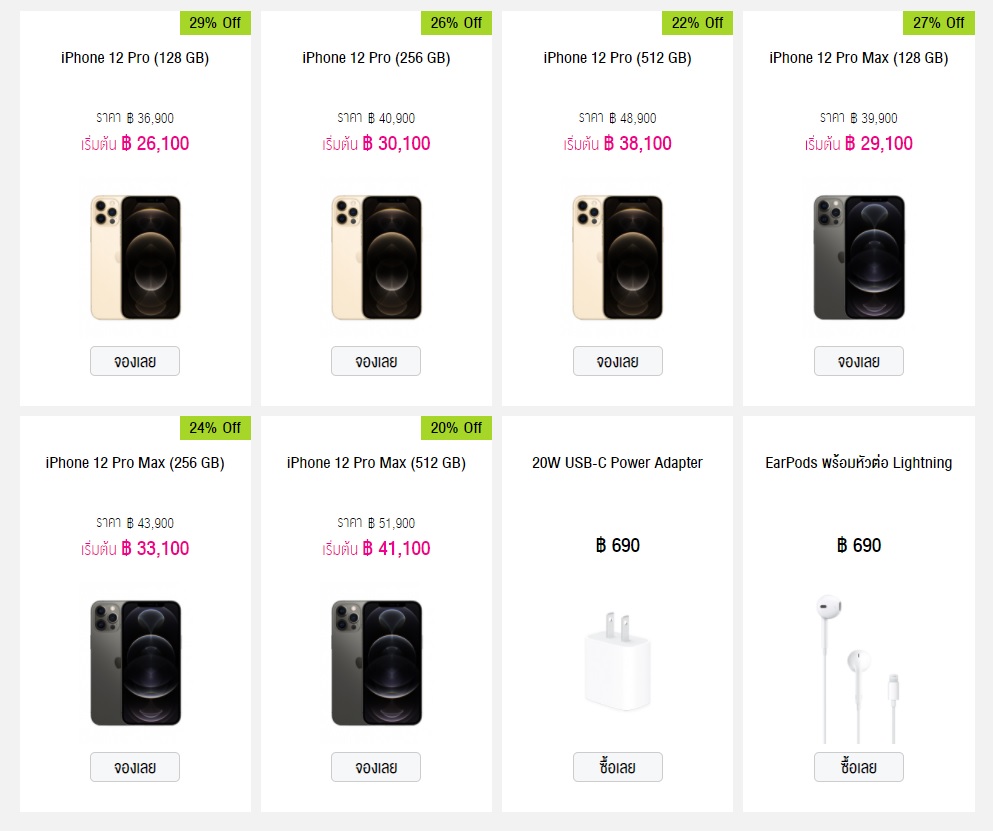Click the iPhone 12 Pro 256 GB product image
The width and height of the screenshot is (993, 831).
point(377,257)
